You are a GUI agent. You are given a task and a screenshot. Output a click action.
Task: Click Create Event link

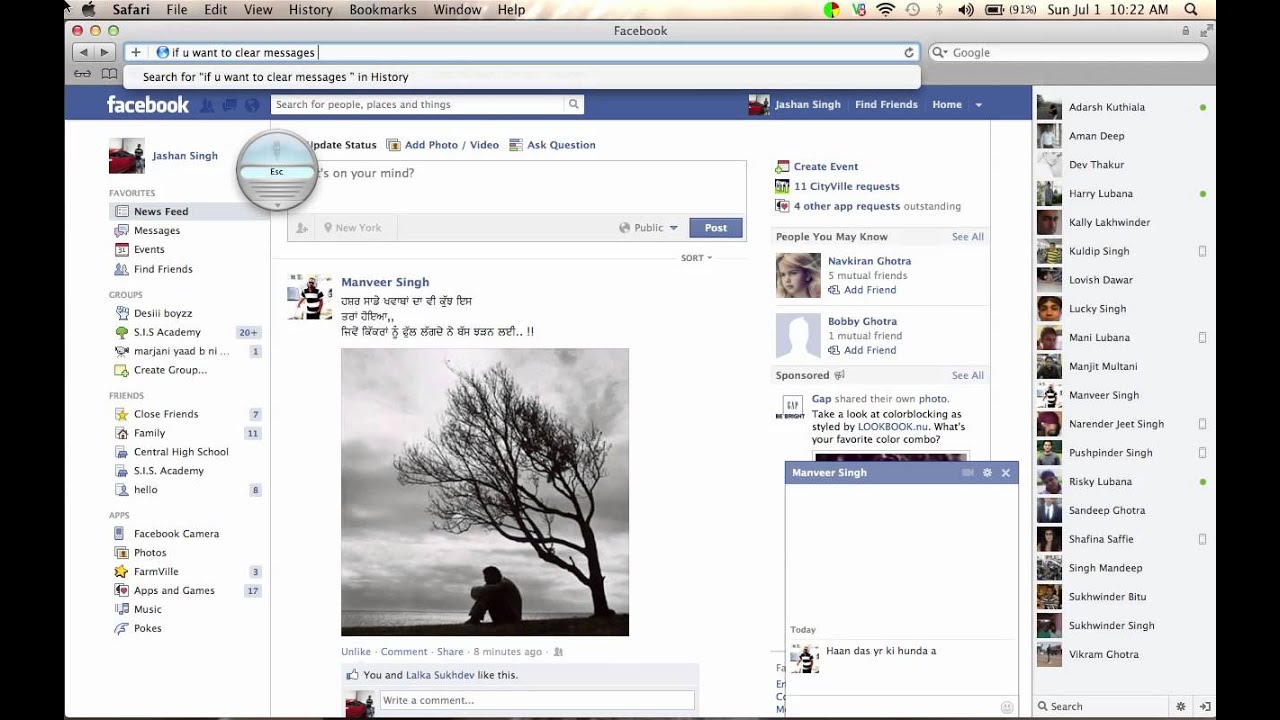click(826, 167)
